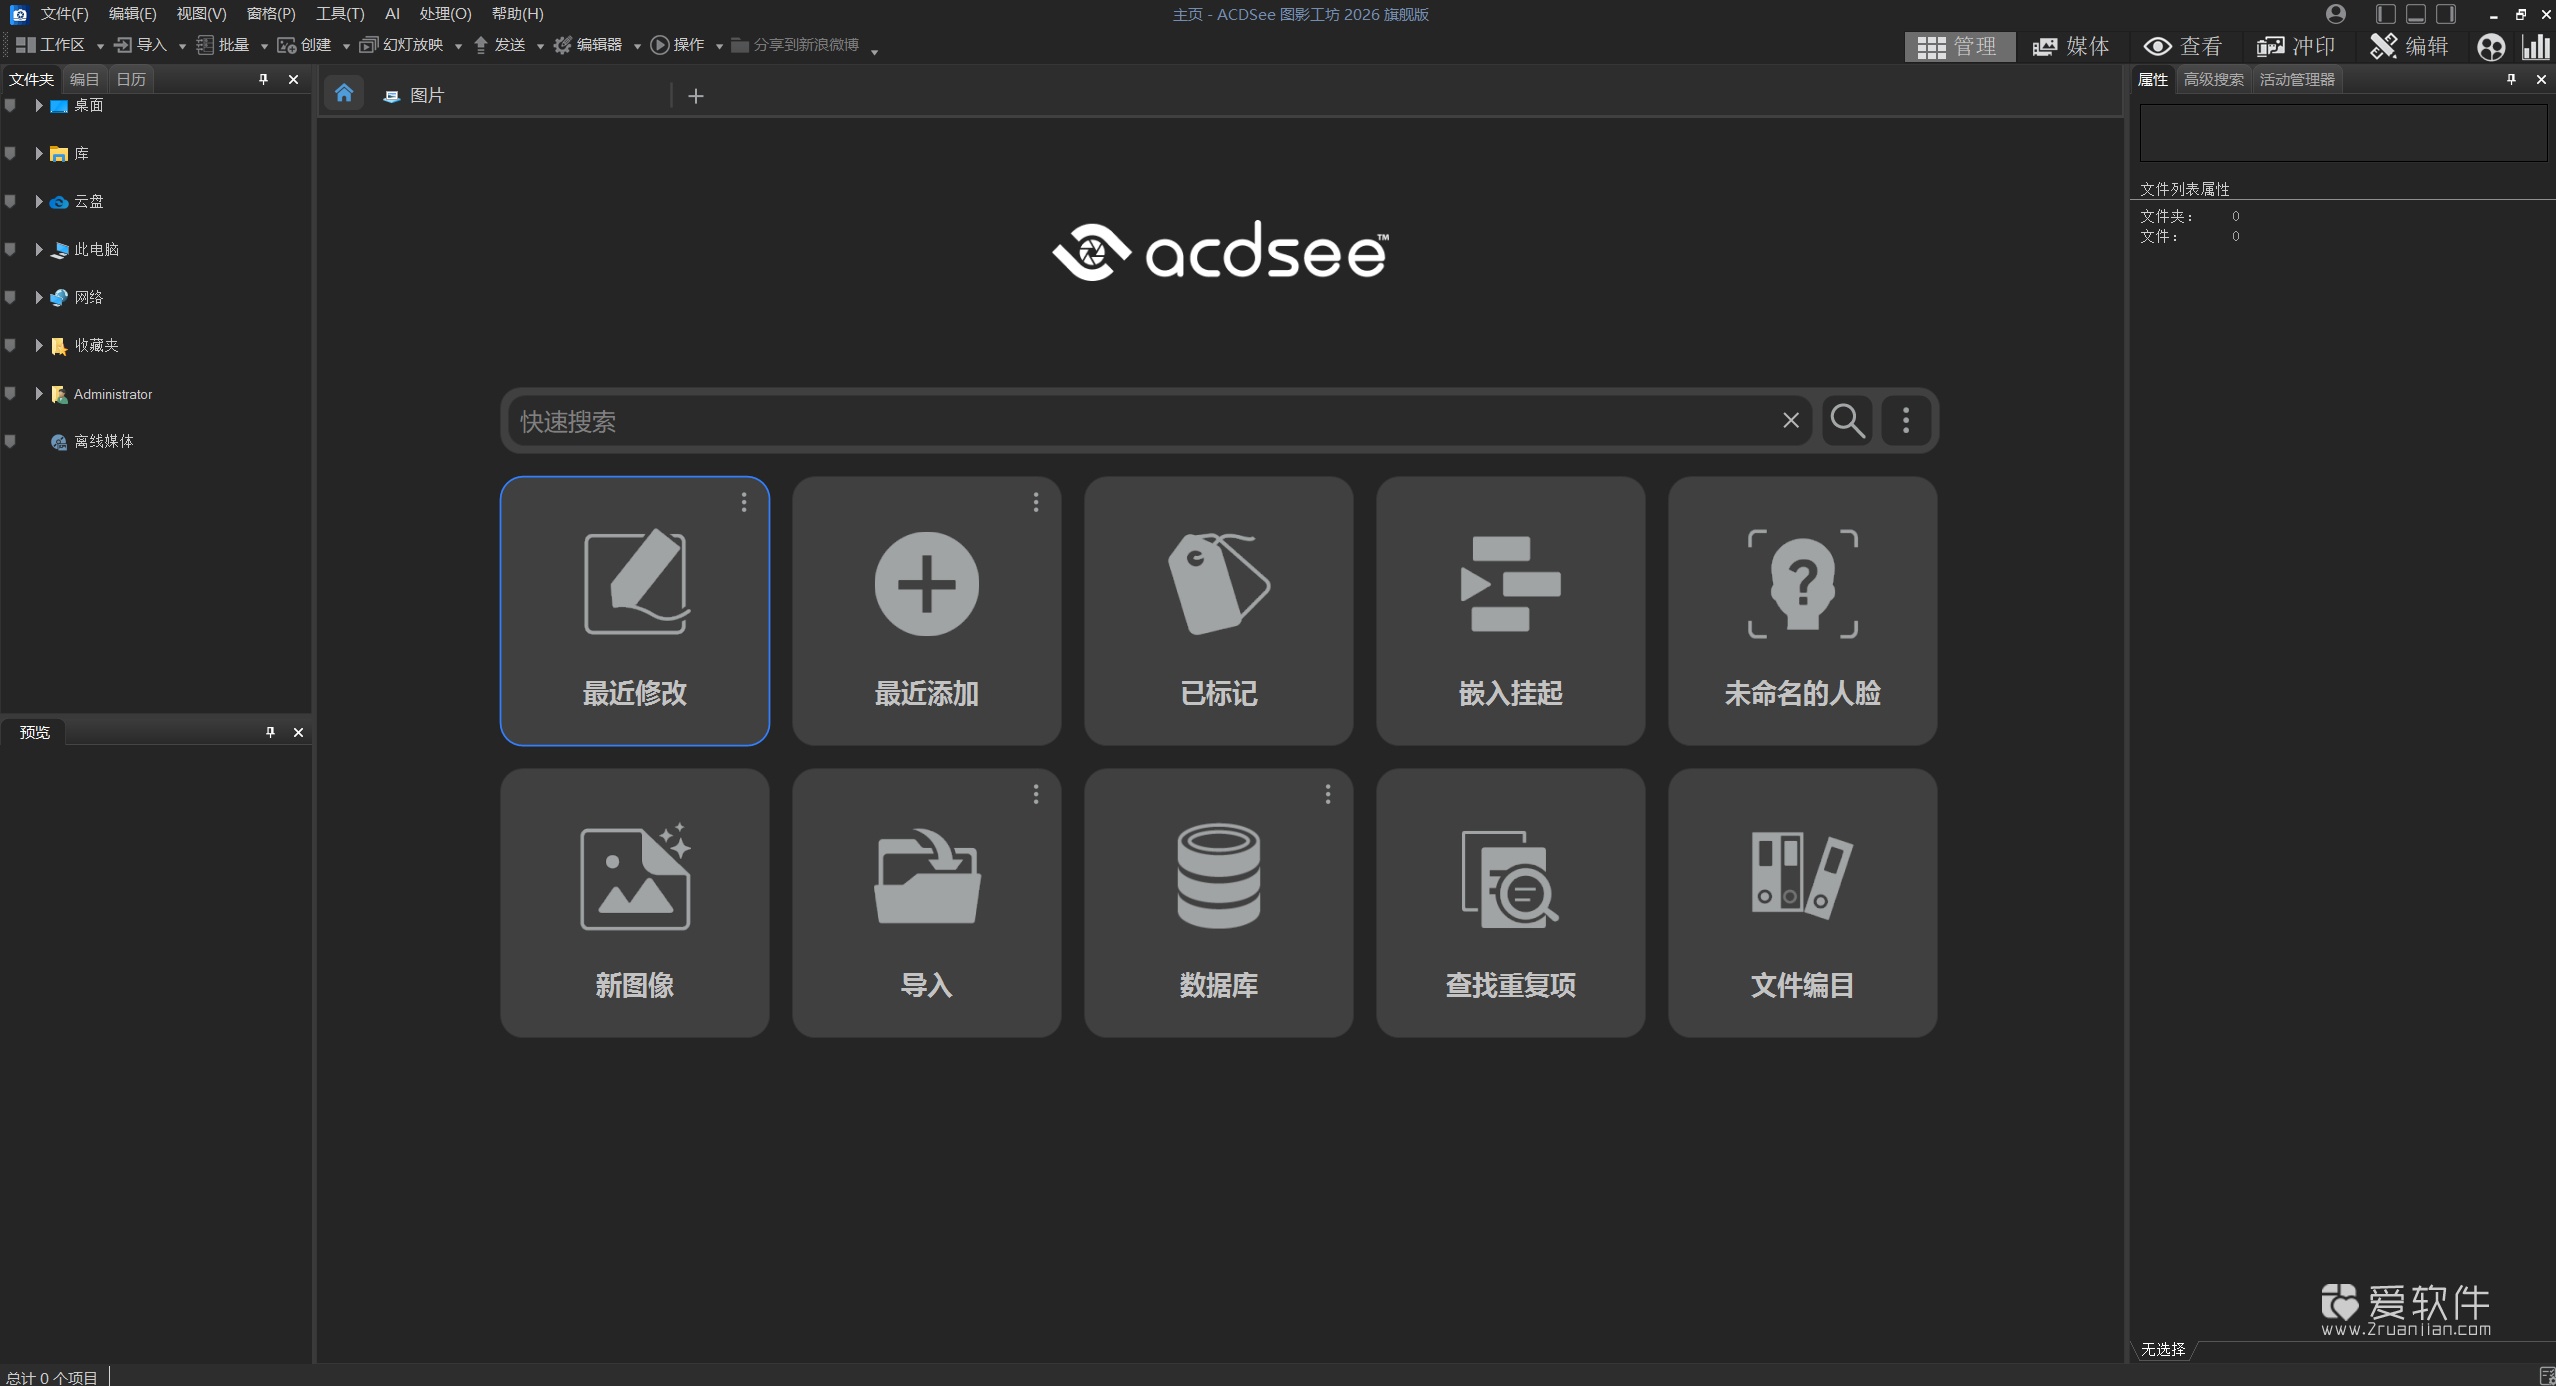Open the 工具(T) menu
This screenshot has height=1386, width=2556.
point(339,13)
